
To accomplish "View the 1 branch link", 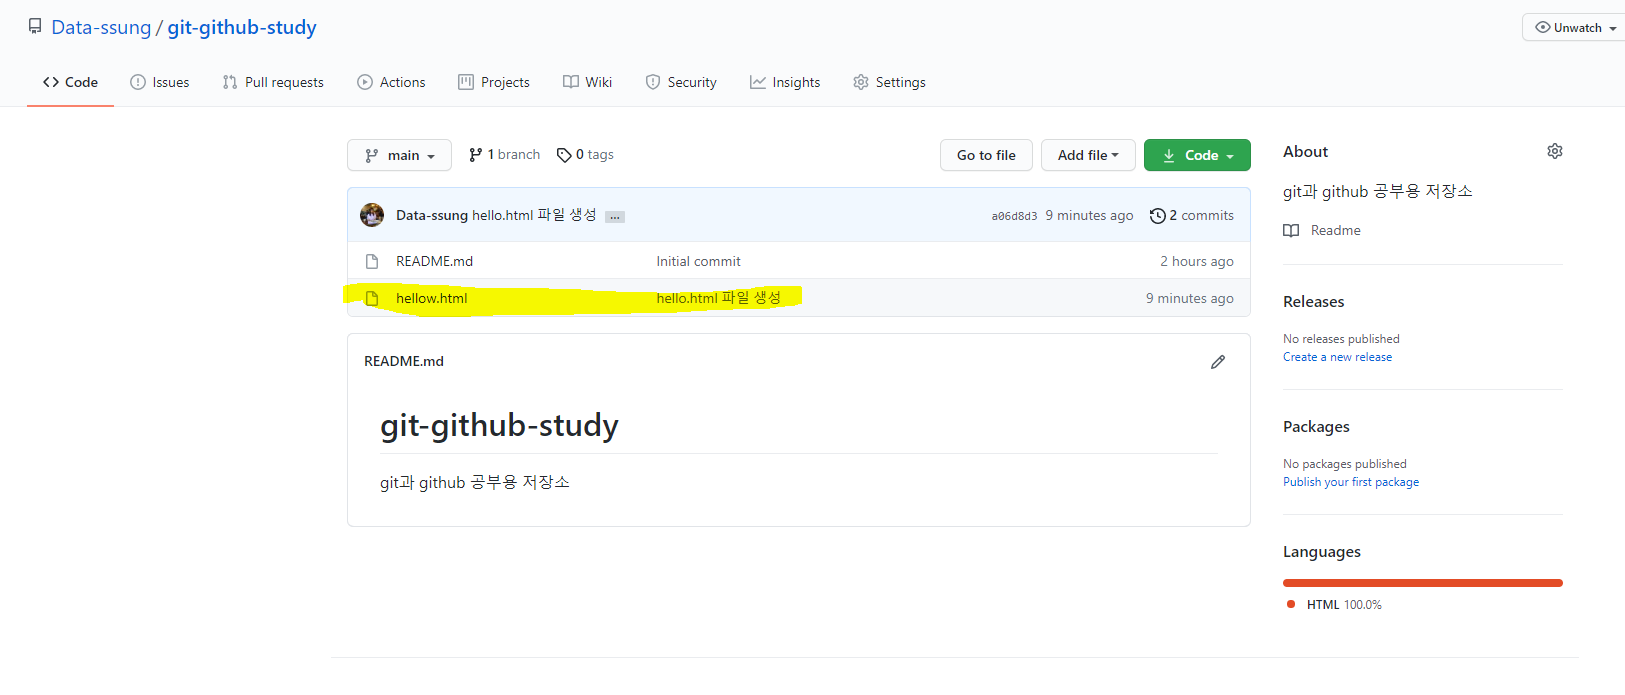I will [x=504, y=154].
